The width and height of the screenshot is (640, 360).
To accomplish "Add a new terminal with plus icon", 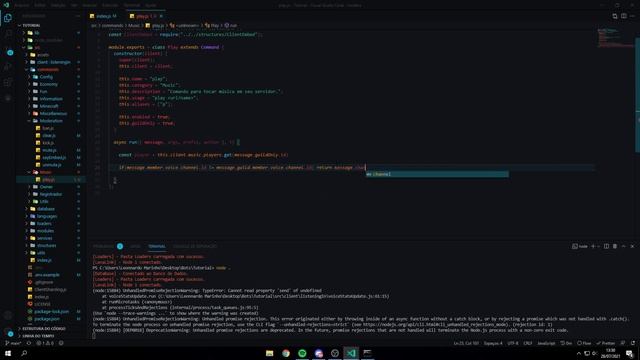I will 593,246.
